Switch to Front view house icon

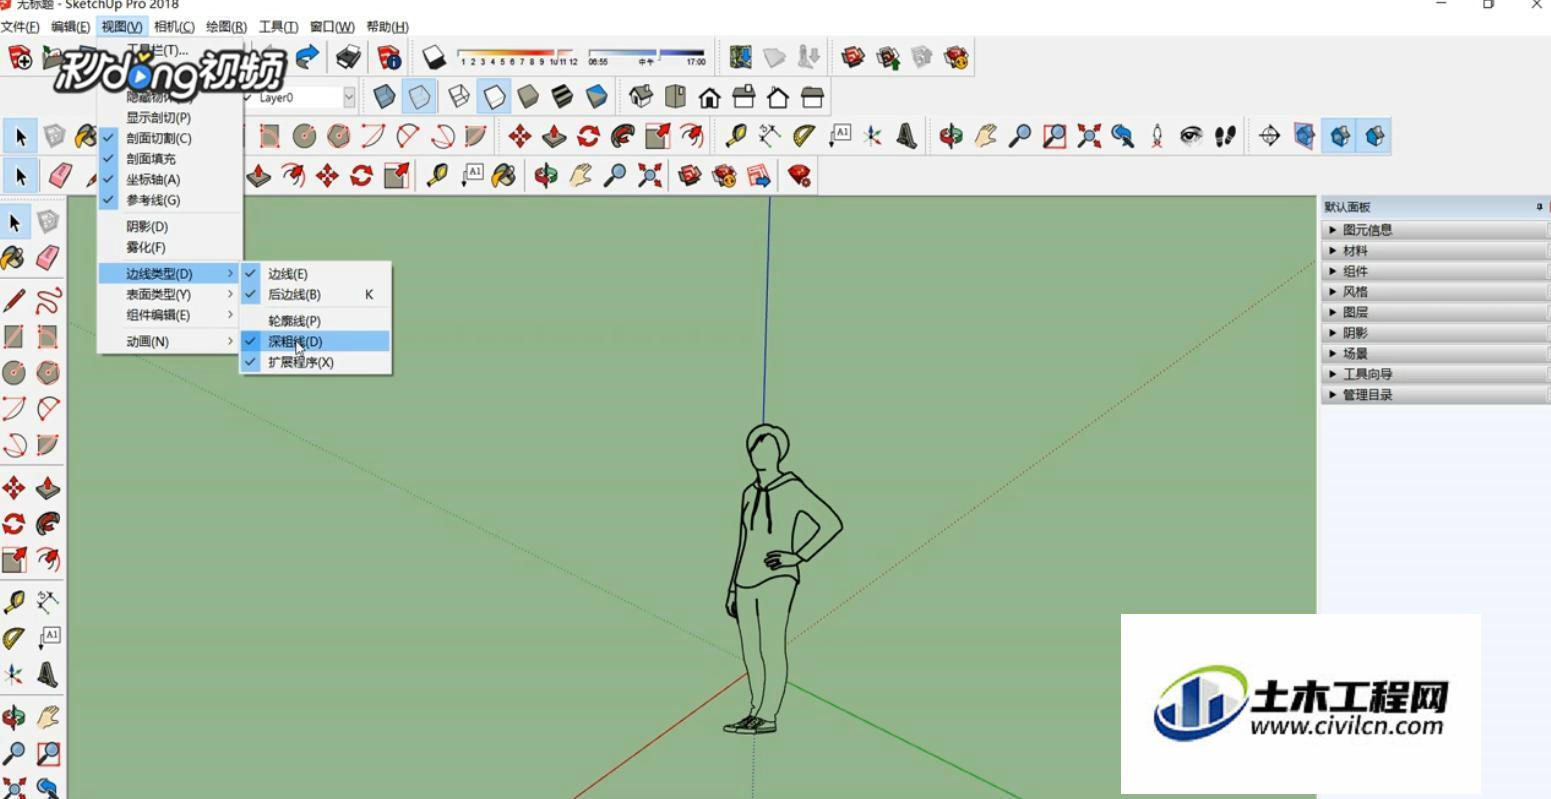[x=709, y=97]
